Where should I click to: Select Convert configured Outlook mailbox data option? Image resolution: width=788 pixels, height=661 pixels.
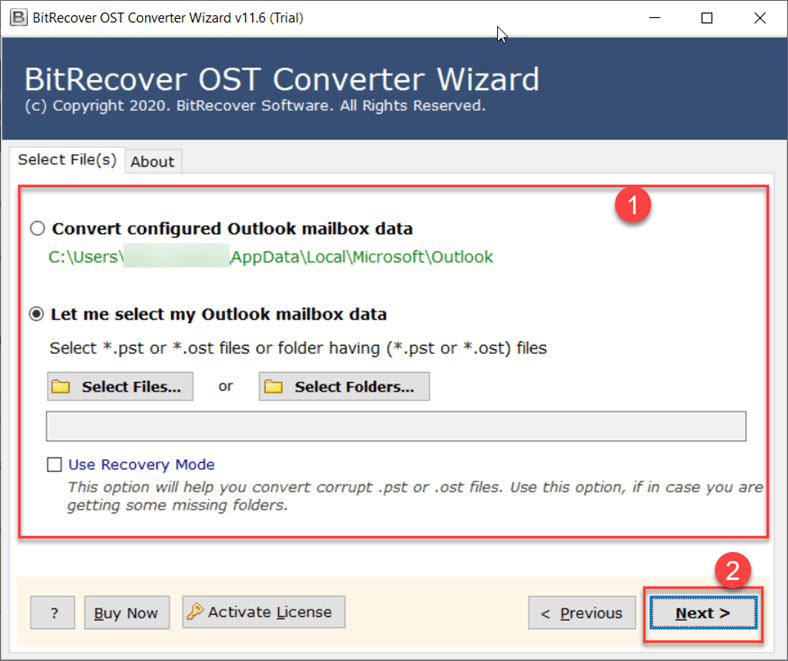(37, 229)
